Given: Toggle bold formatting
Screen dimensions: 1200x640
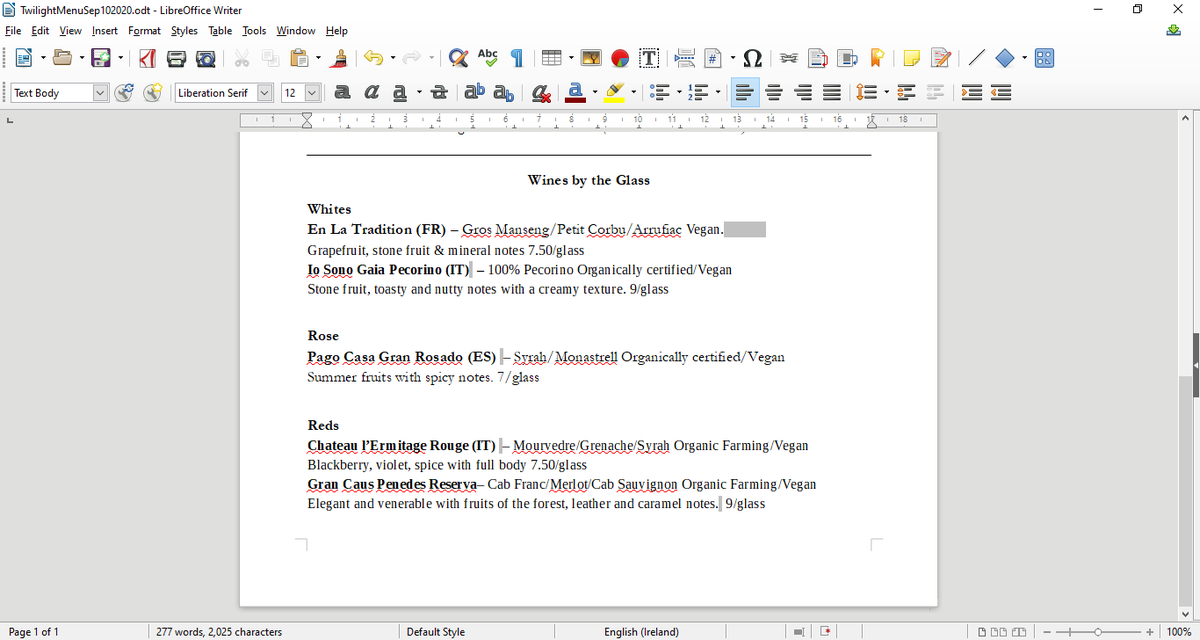Looking at the screenshot, I should 342,93.
